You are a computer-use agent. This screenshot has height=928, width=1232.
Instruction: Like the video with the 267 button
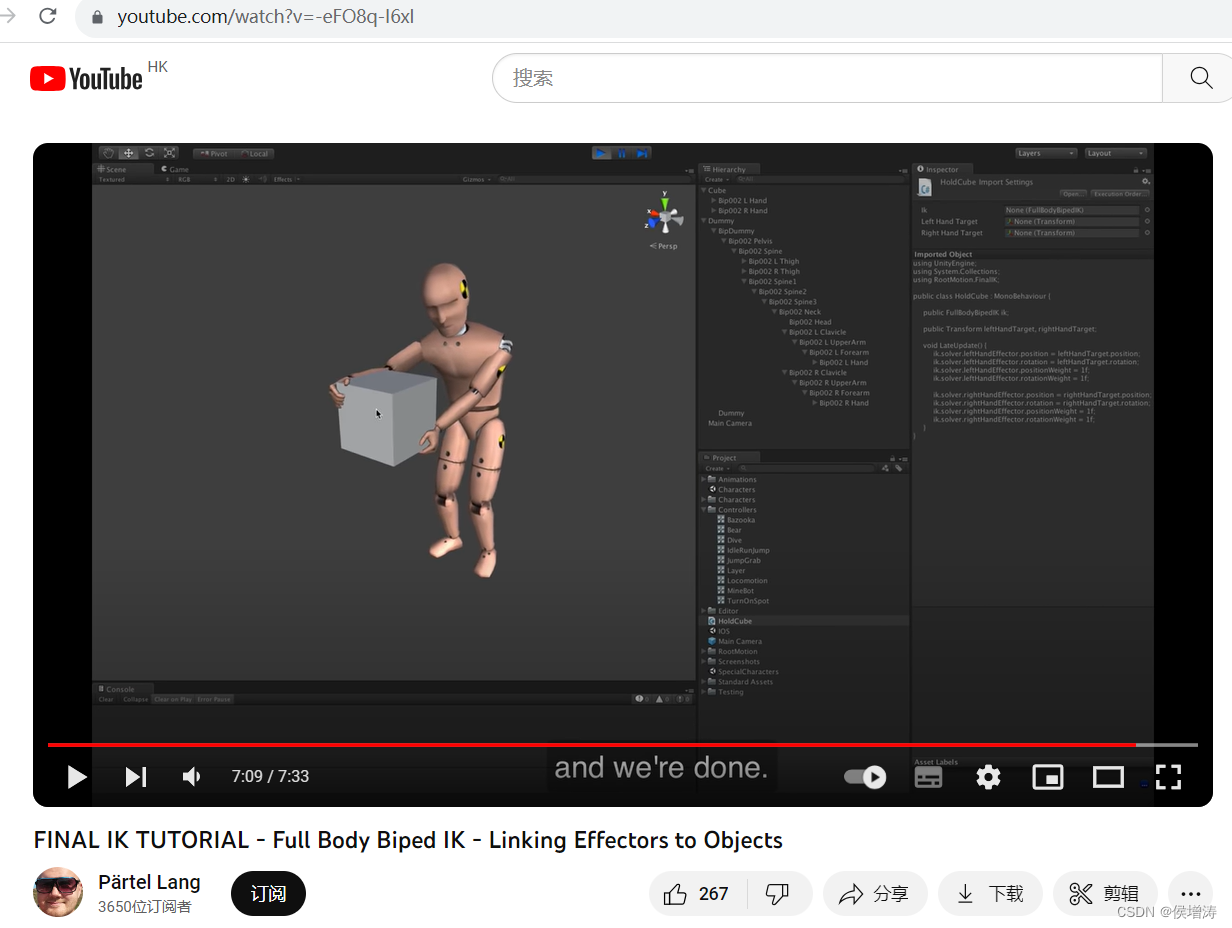[698, 894]
